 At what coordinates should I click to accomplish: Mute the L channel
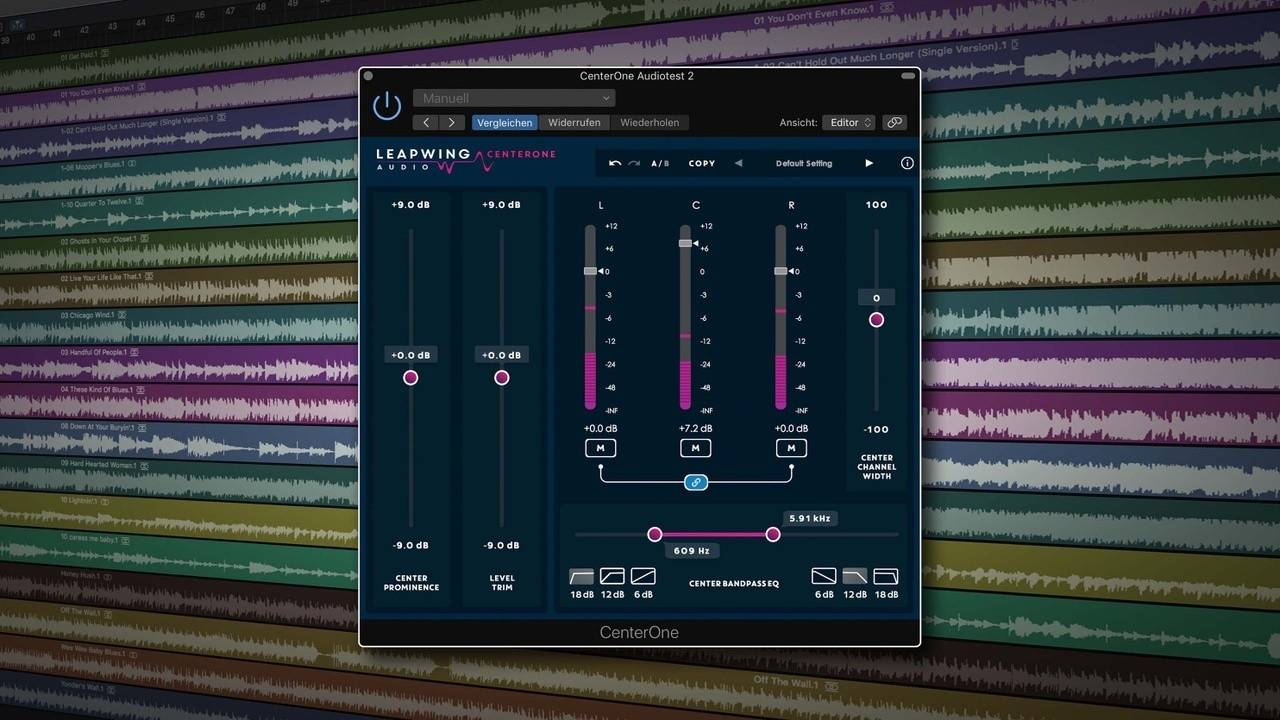[600, 448]
